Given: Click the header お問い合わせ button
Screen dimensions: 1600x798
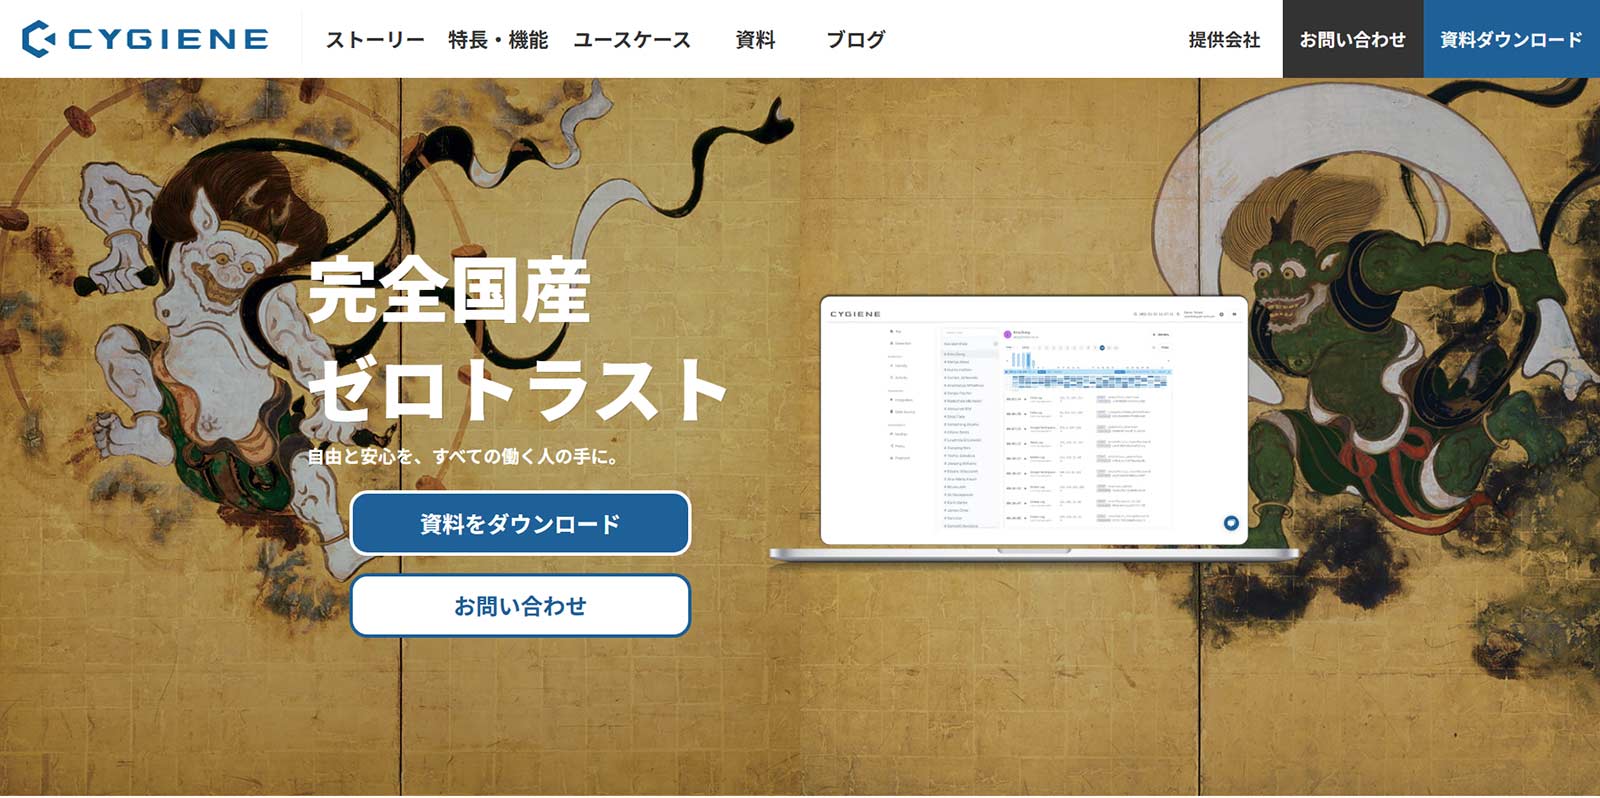Looking at the screenshot, I should (1353, 39).
